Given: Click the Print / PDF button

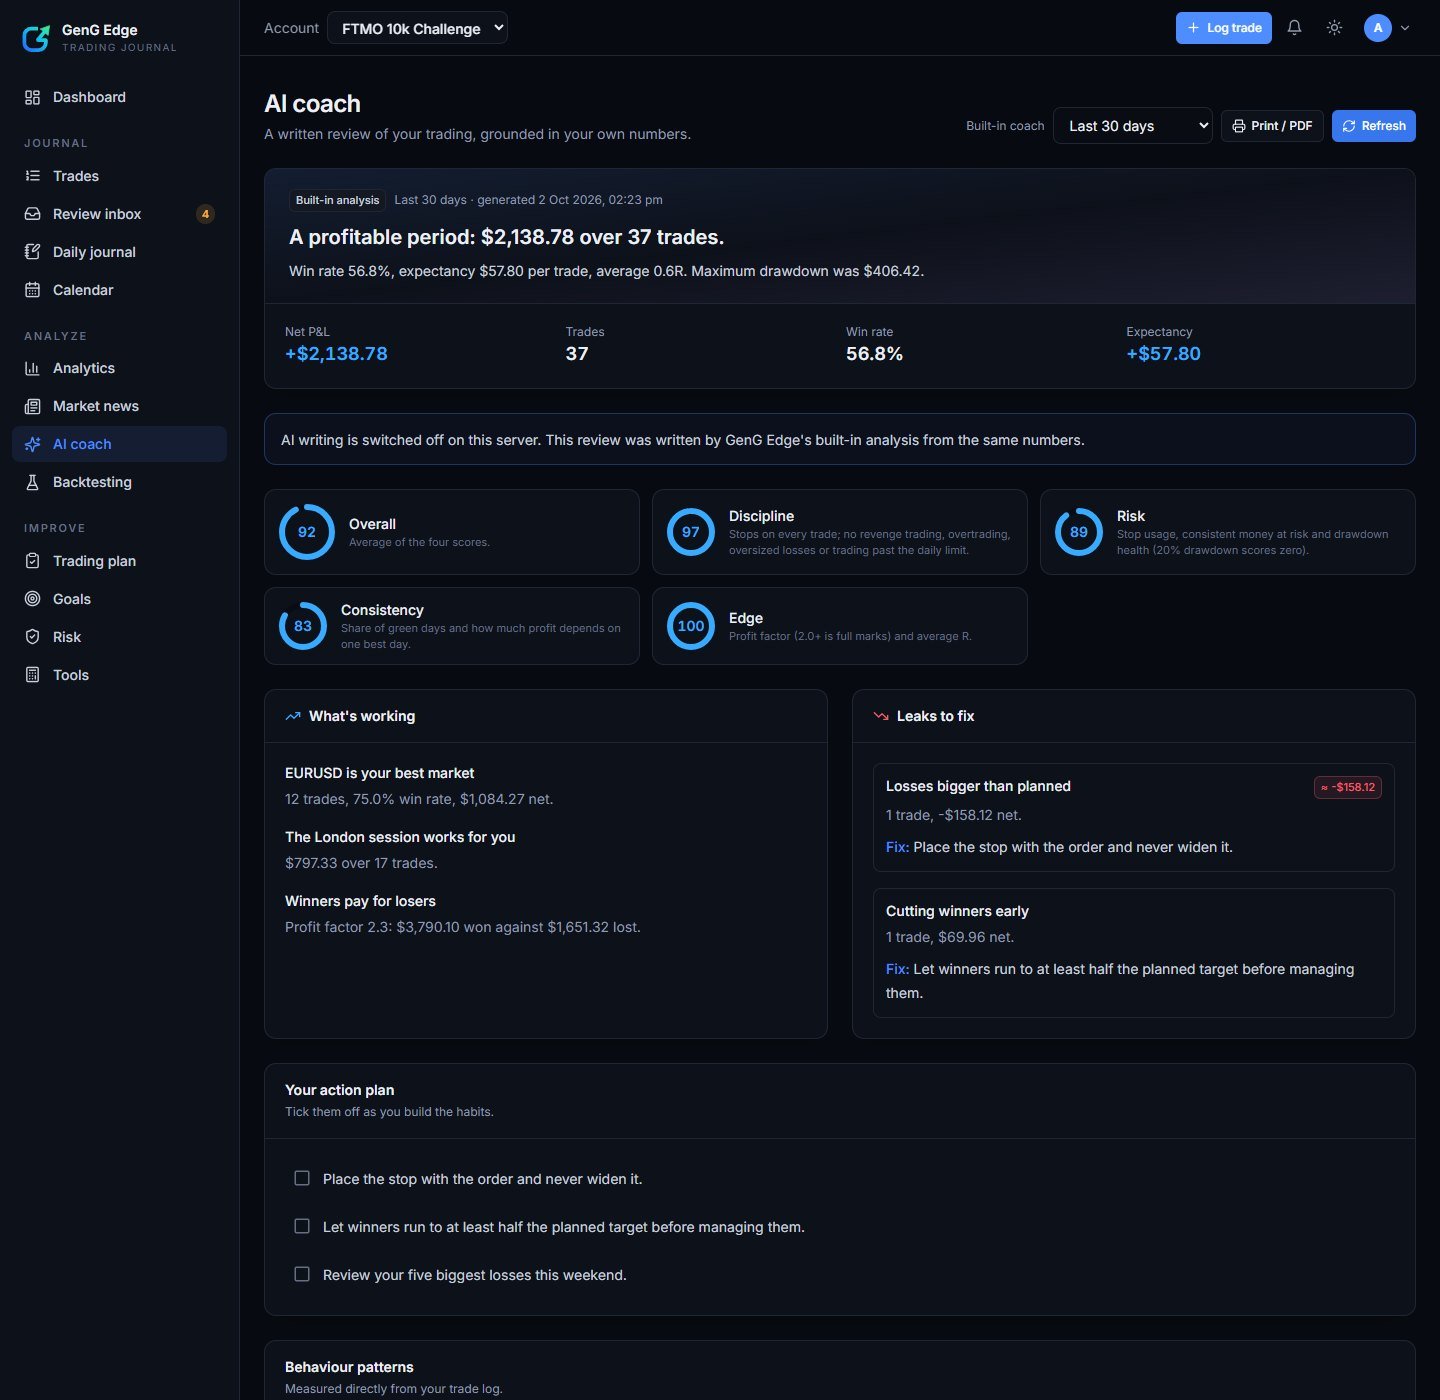Looking at the screenshot, I should pyautogui.click(x=1272, y=126).
